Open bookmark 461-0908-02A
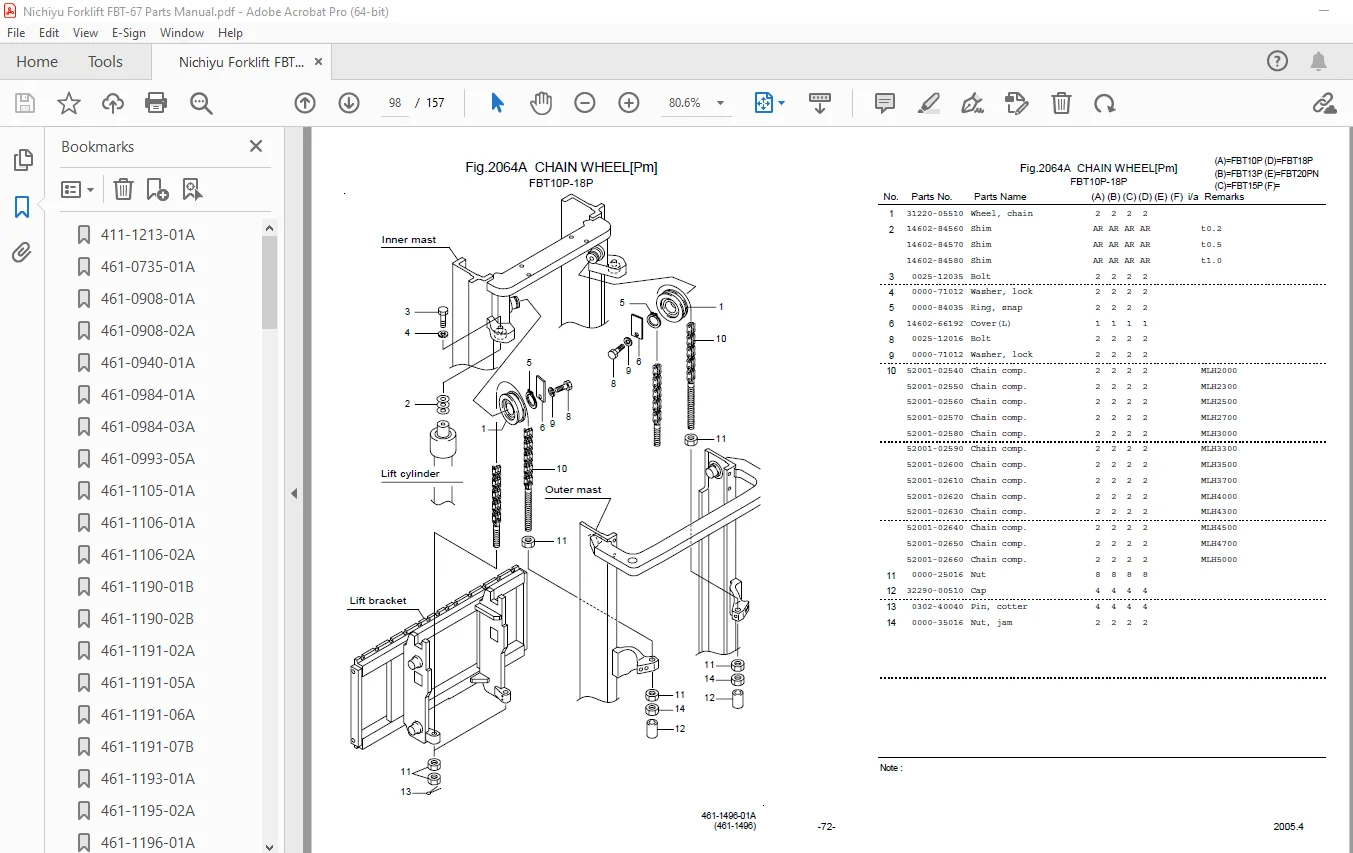1353x853 pixels. [148, 331]
